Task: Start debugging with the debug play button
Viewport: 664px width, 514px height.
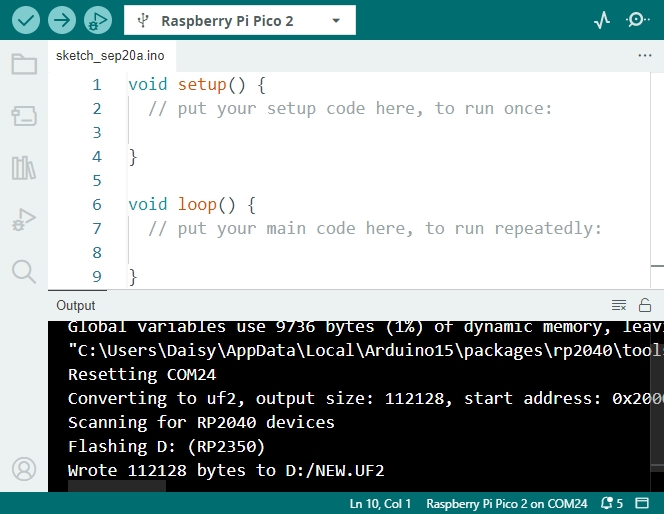Action: pos(98,20)
